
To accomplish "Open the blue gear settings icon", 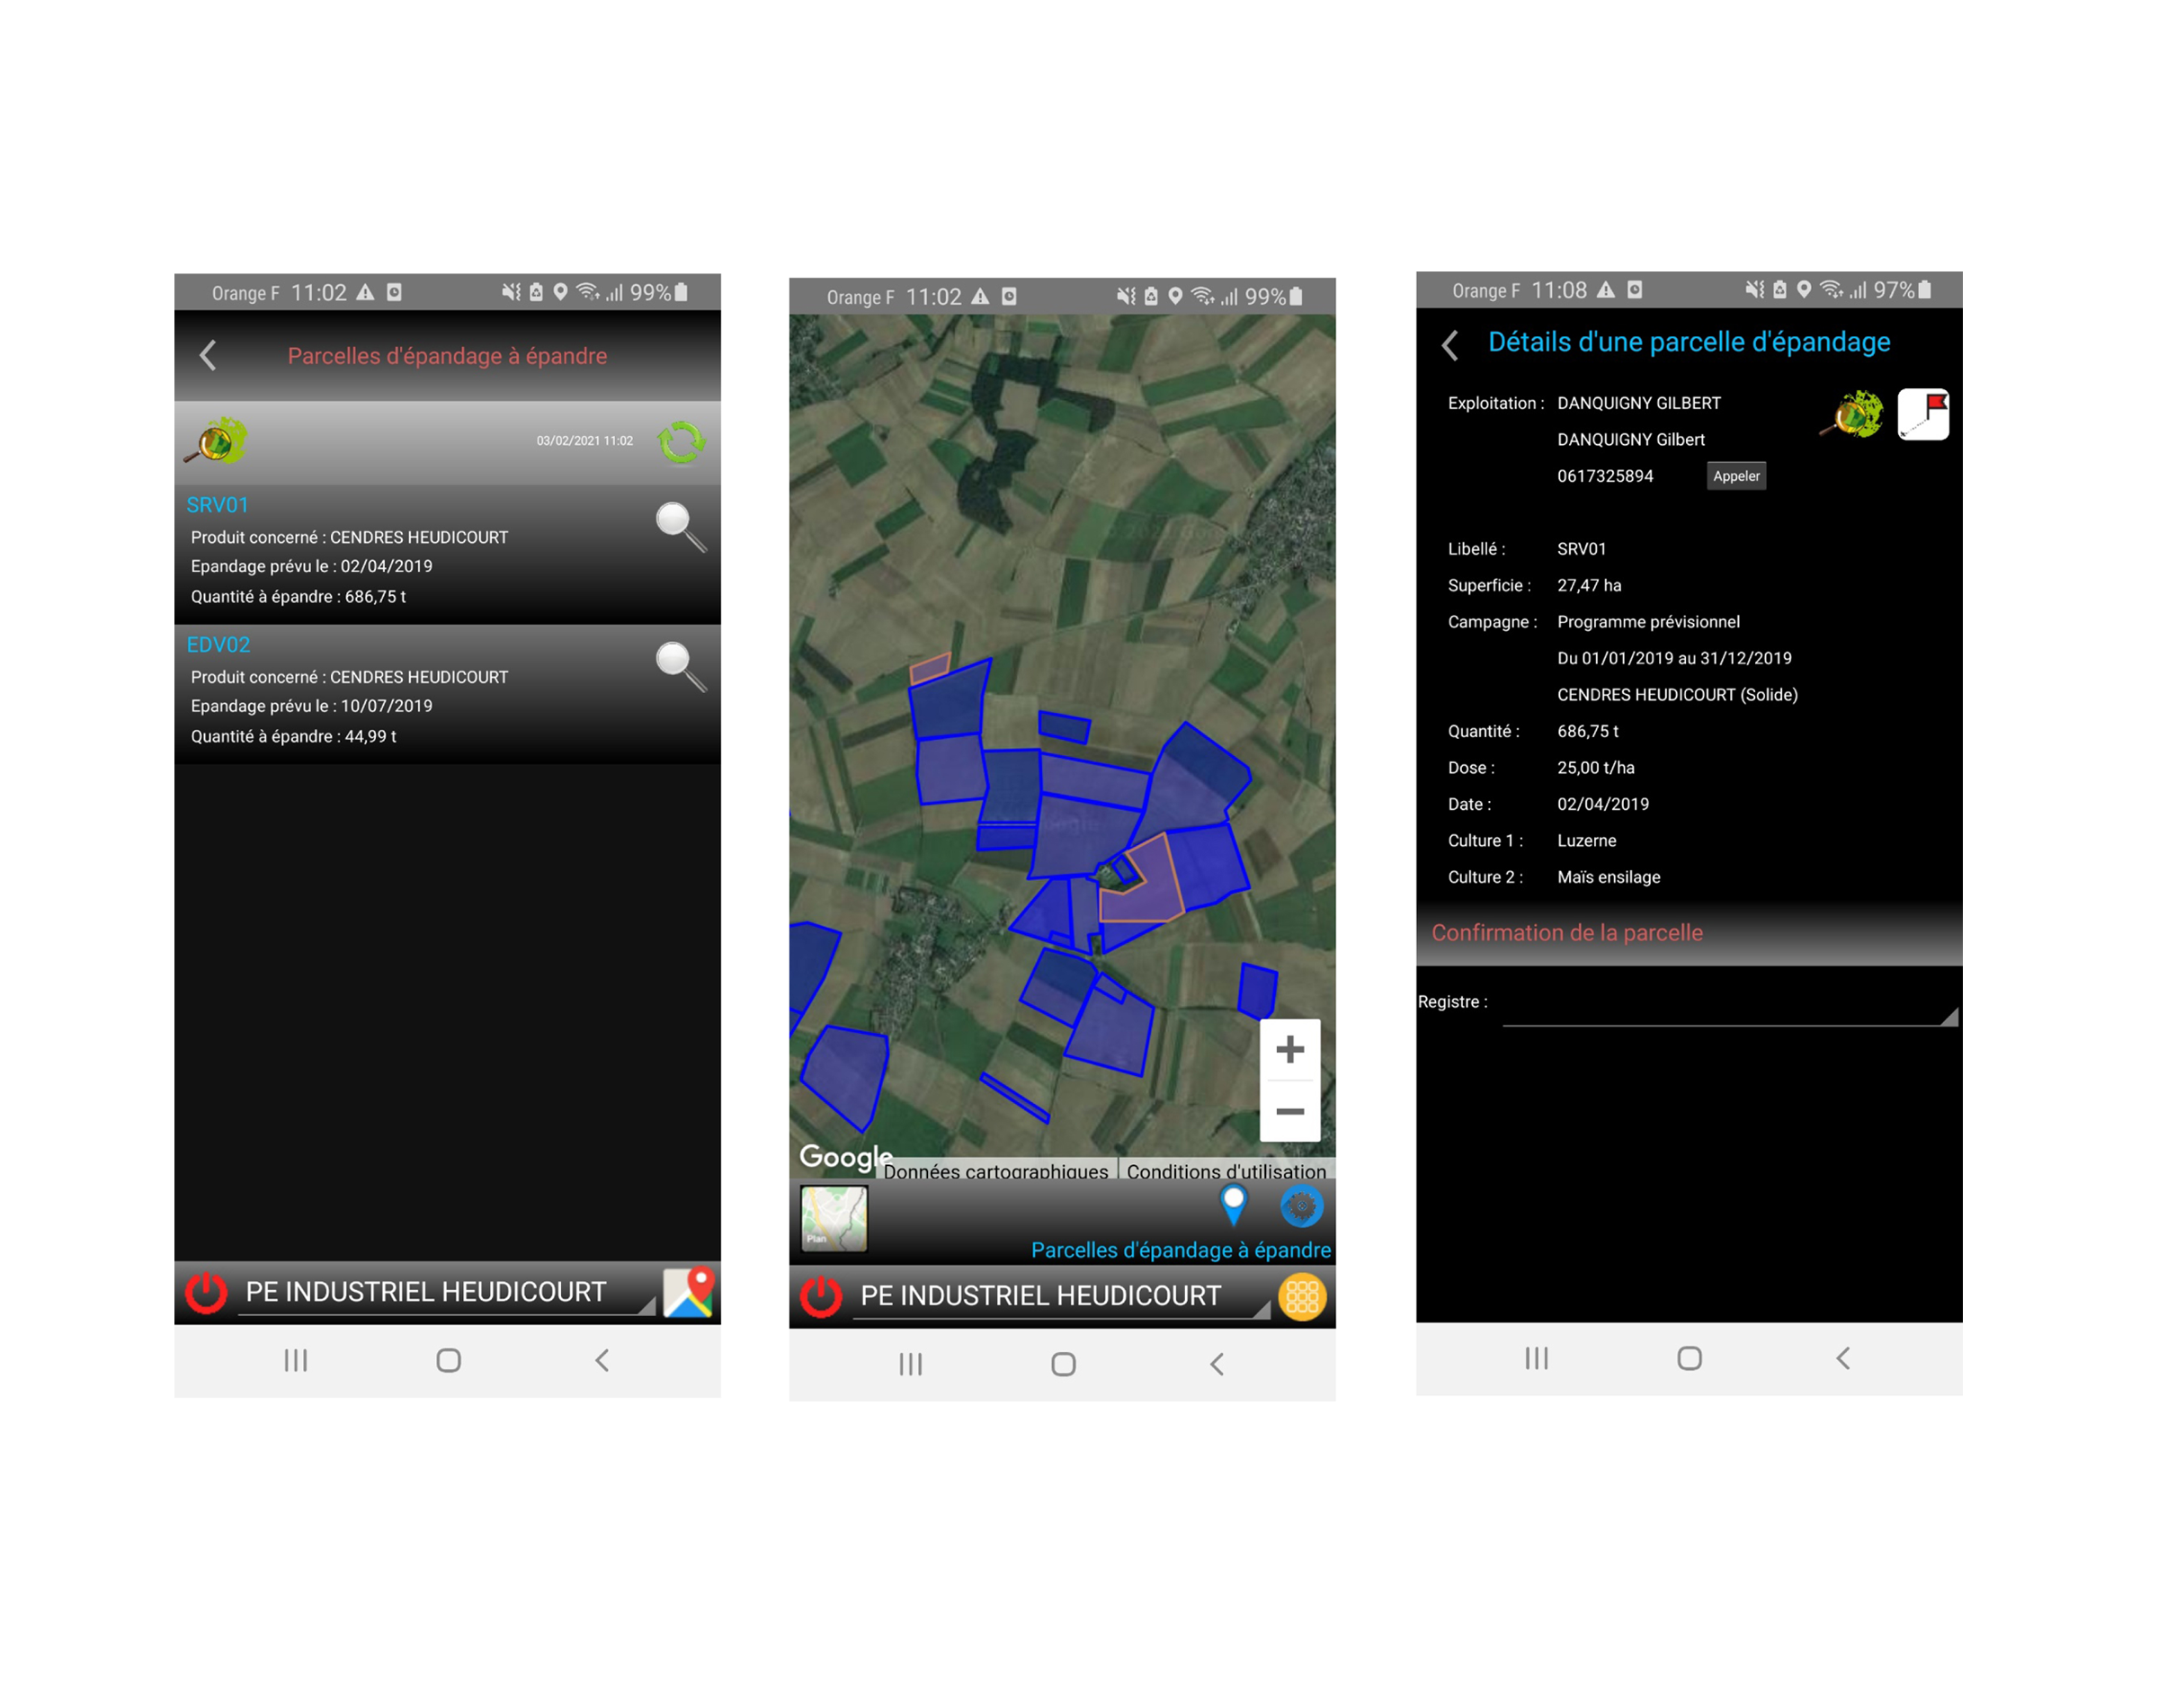I will (1300, 1206).
